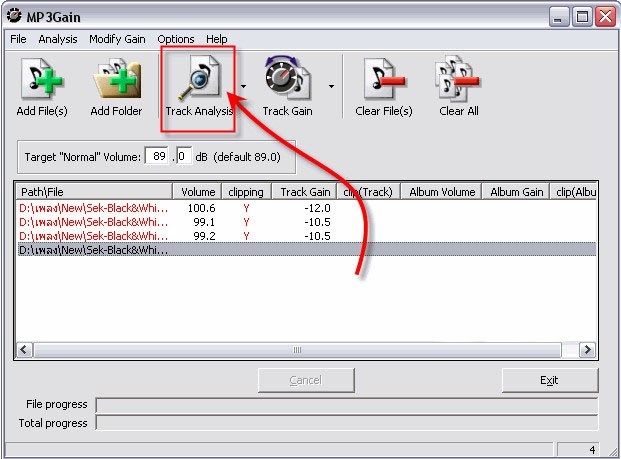
Task: Open the Analysis menu
Action: tap(58, 39)
